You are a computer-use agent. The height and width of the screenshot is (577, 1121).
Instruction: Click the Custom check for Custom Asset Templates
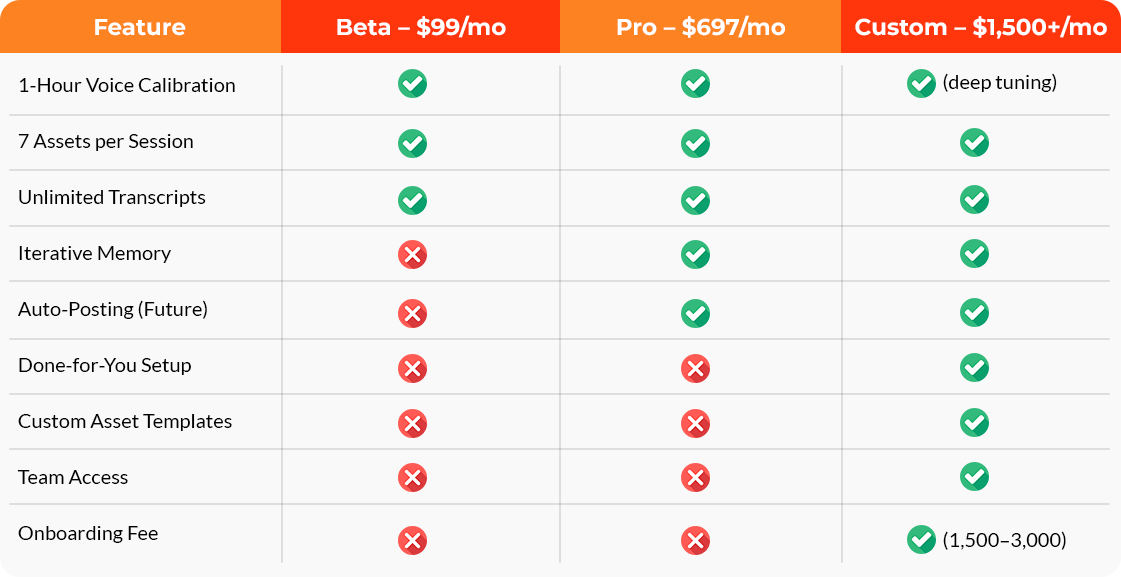pyautogui.click(x=974, y=422)
